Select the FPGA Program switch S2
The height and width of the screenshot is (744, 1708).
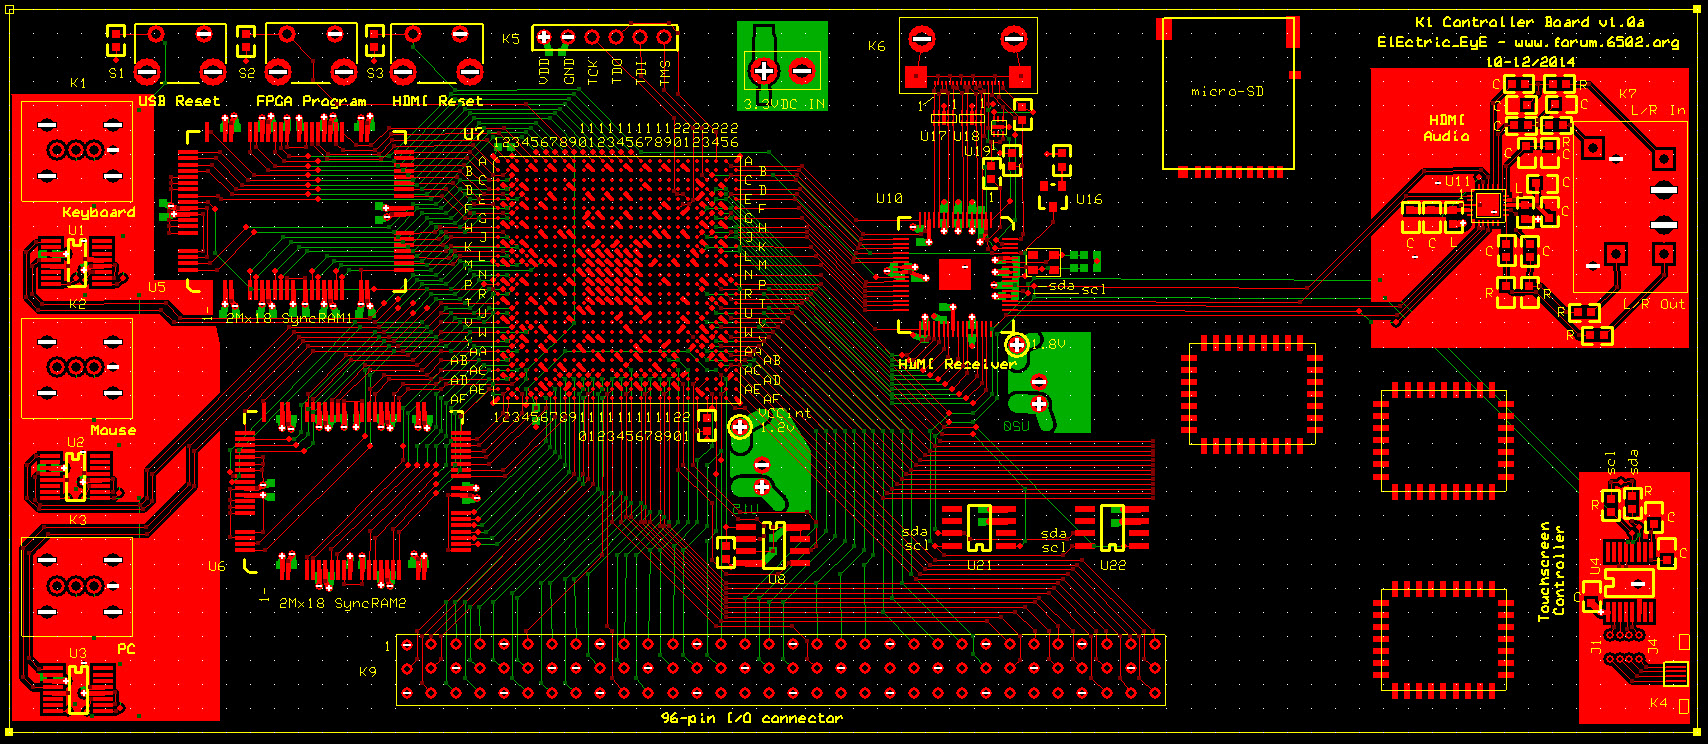310,54
